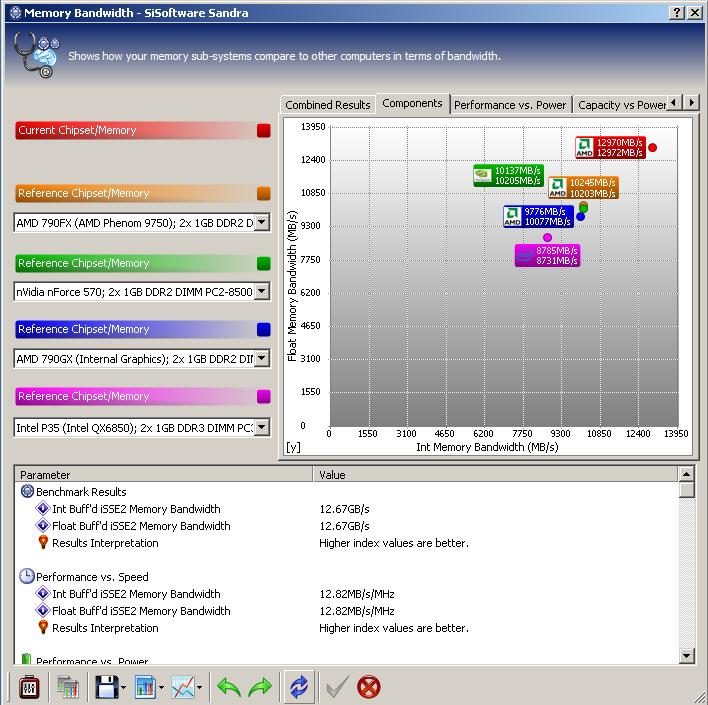Toggle the blue Reference Chipset color box

point(264,329)
